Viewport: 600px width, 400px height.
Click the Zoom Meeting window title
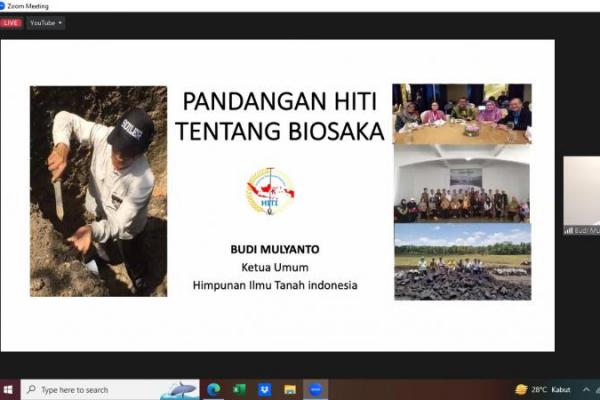28,6
